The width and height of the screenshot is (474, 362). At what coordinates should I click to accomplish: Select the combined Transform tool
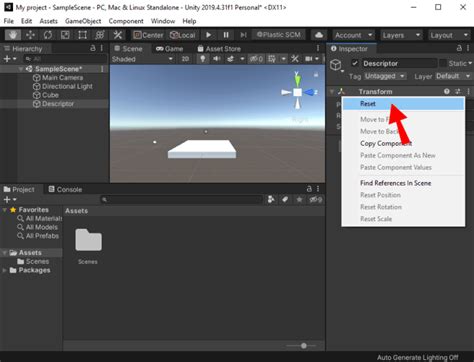[100, 35]
